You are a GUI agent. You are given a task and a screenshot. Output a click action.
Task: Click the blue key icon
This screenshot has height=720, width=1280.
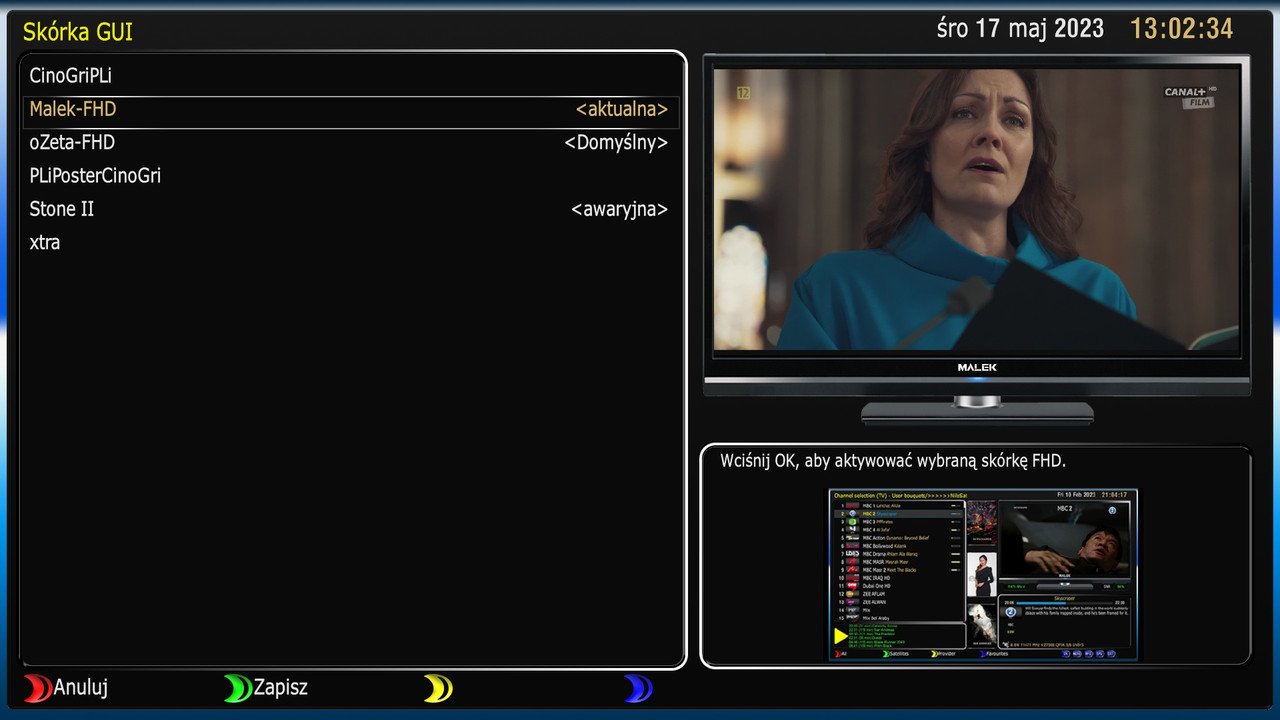638,688
